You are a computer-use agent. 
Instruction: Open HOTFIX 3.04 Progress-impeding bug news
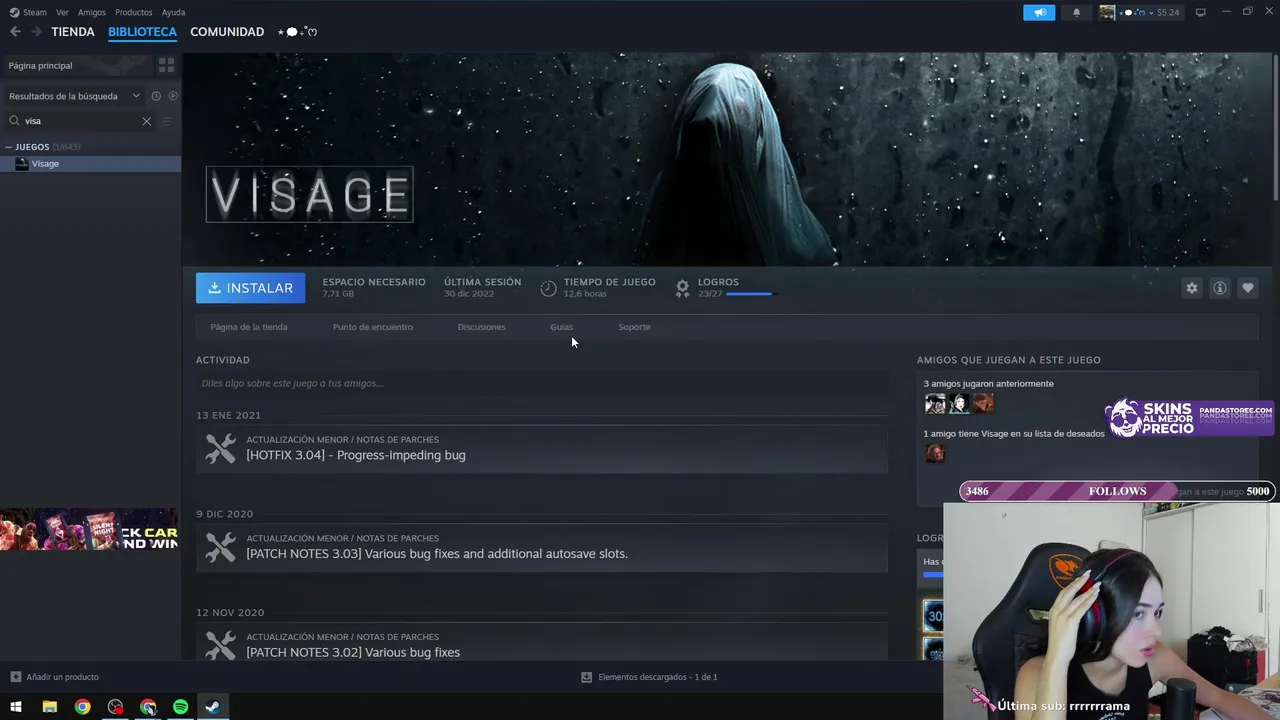tap(542, 449)
